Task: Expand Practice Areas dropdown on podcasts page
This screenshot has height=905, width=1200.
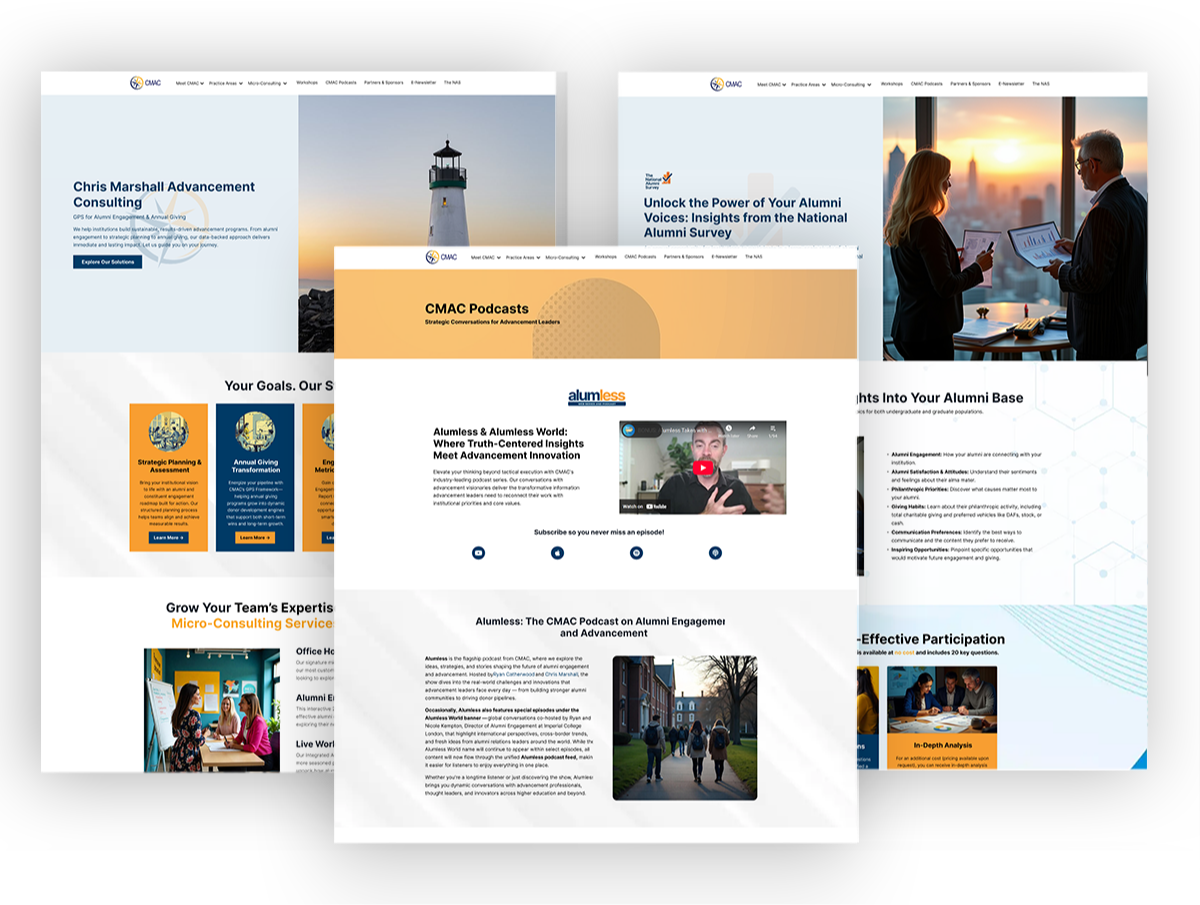Action: [523, 257]
